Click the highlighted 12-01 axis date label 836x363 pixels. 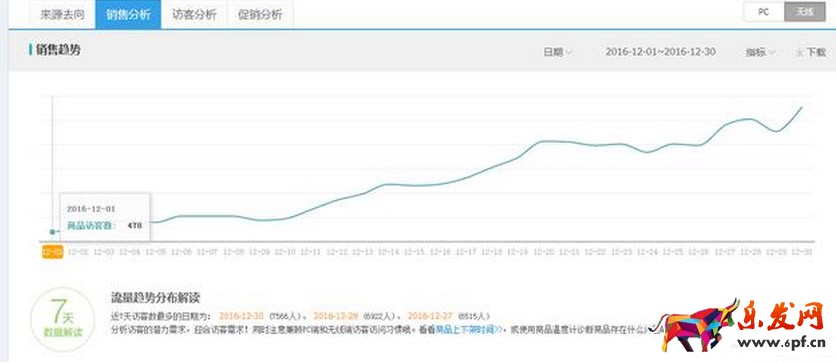pos(52,252)
